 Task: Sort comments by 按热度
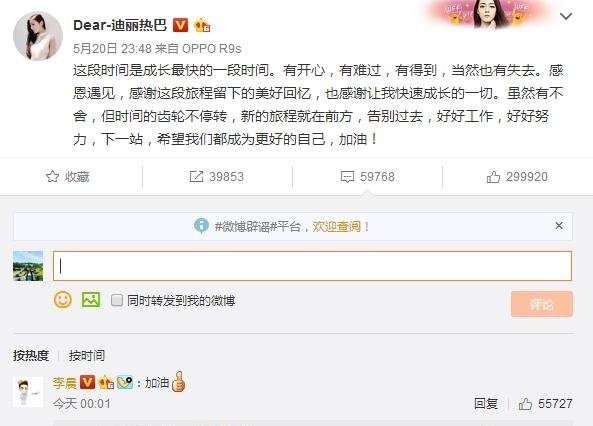(31, 355)
